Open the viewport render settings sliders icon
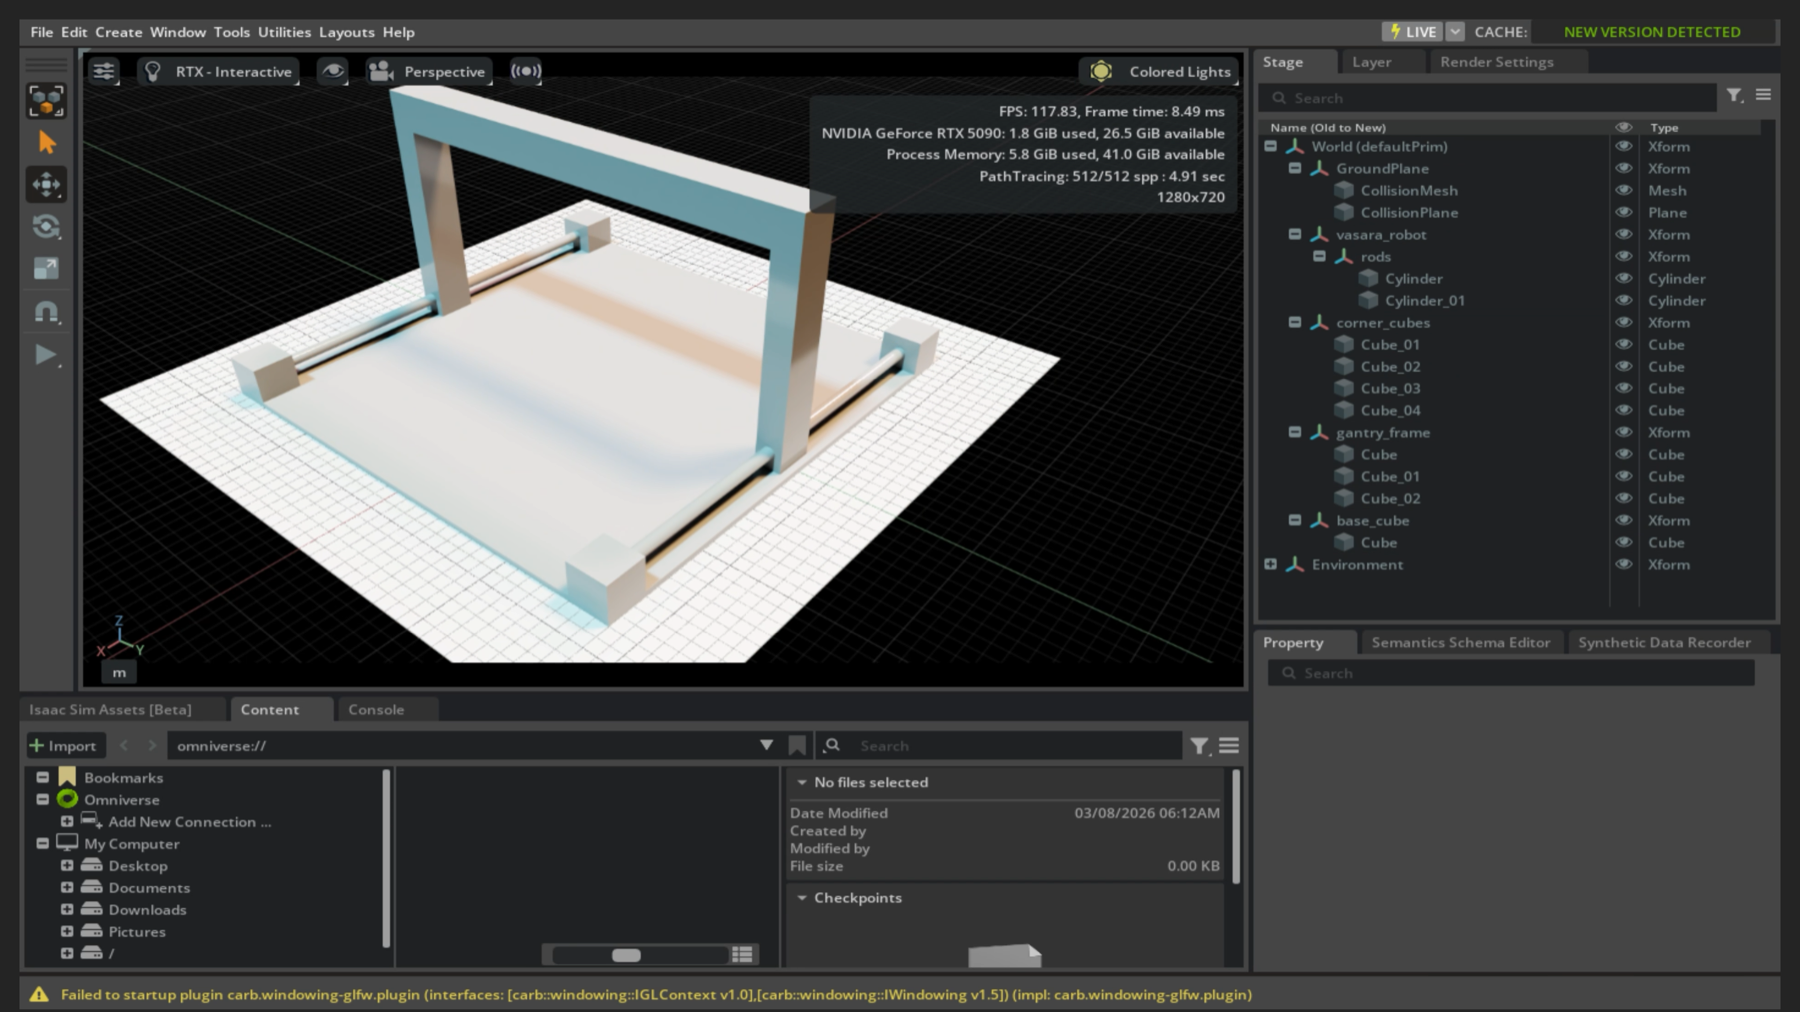 point(103,70)
